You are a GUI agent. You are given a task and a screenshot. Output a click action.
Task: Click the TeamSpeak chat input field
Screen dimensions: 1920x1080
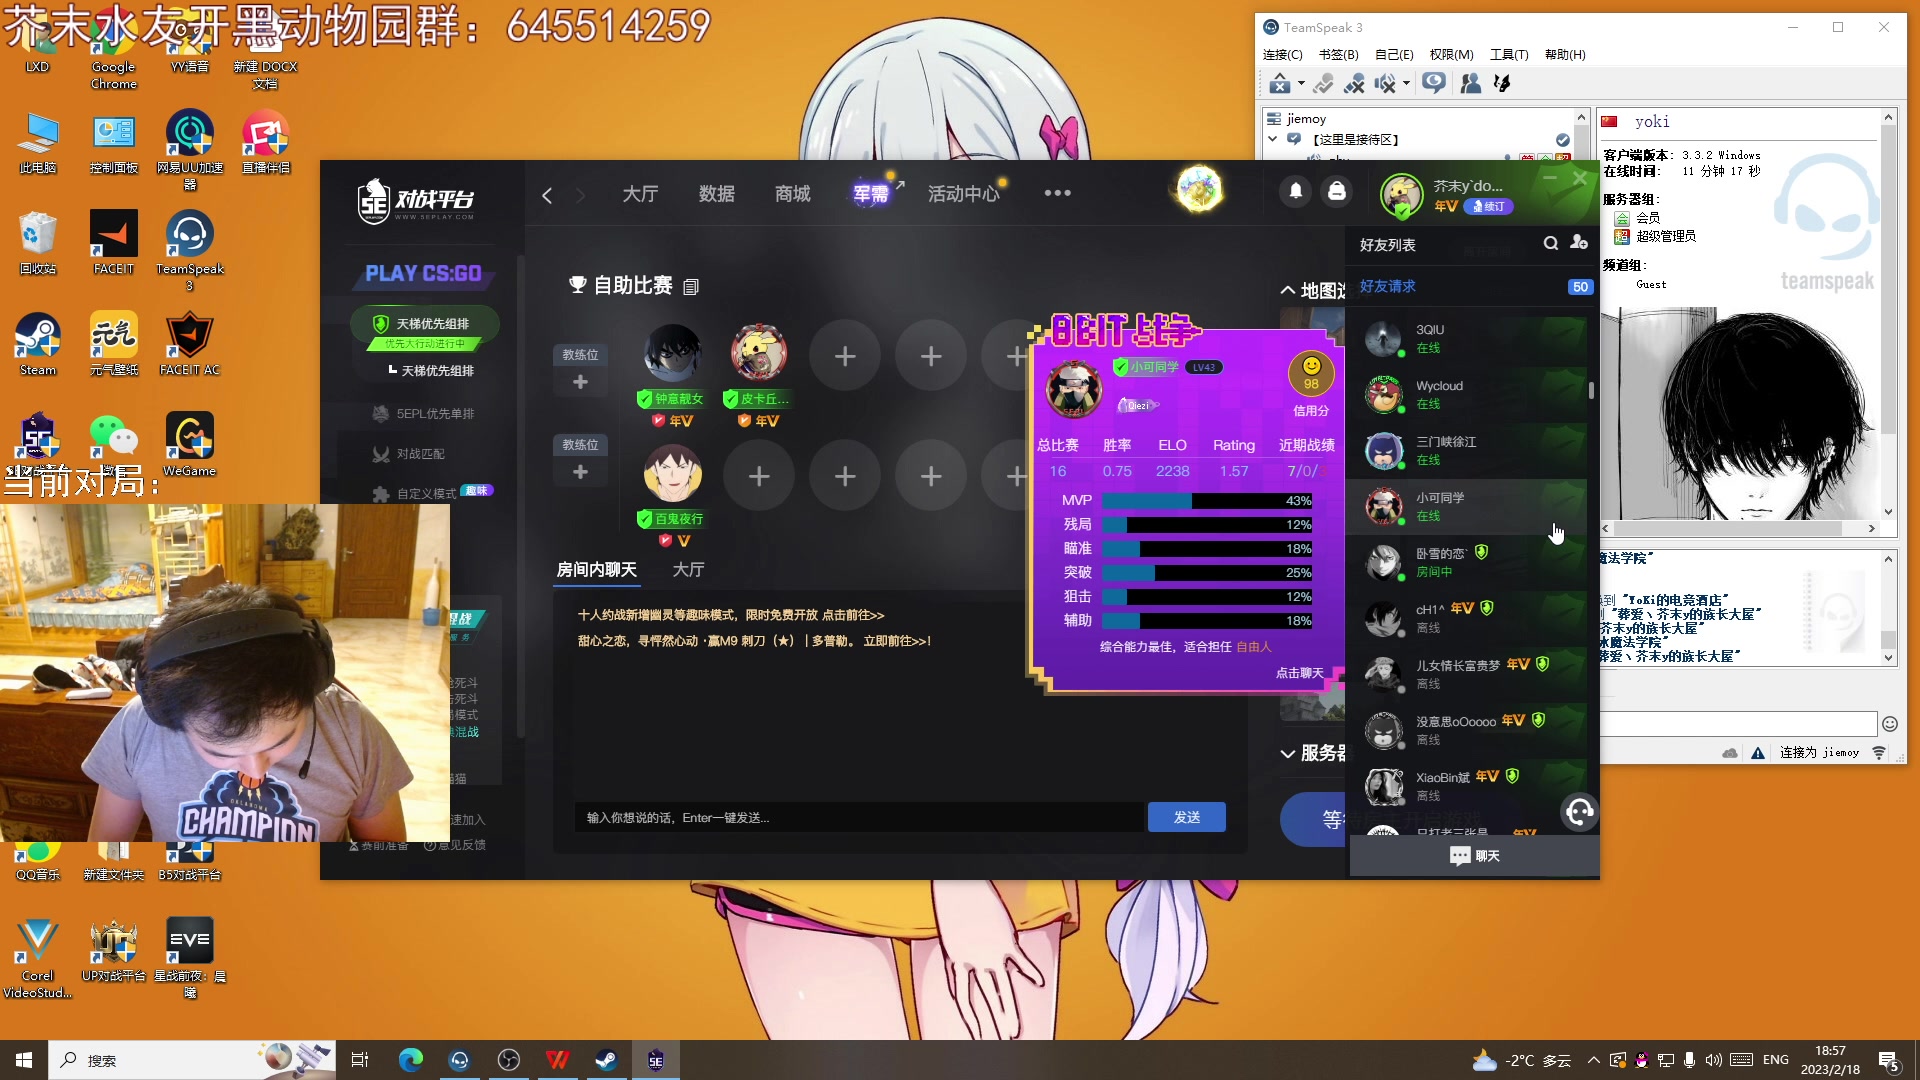pyautogui.click(x=1738, y=724)
